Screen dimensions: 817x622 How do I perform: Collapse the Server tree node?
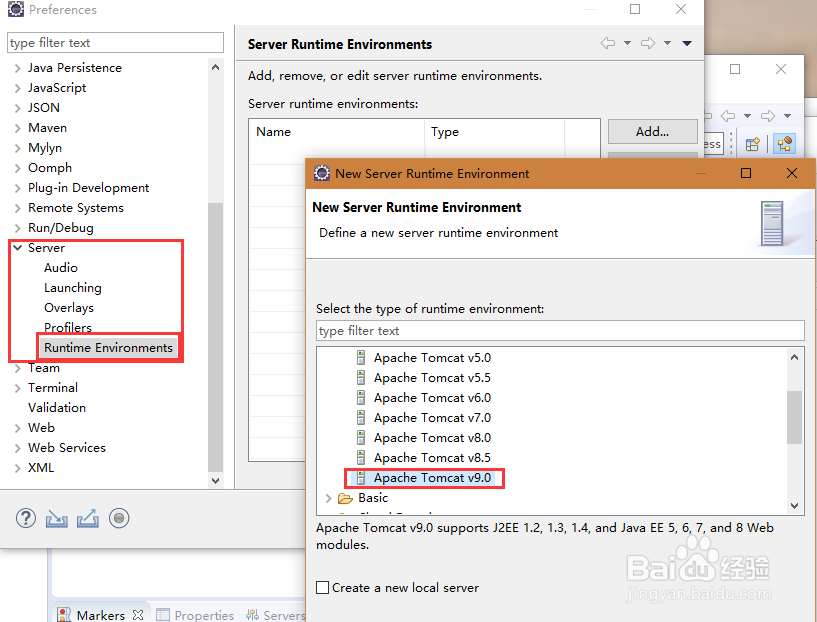[18, 248]
